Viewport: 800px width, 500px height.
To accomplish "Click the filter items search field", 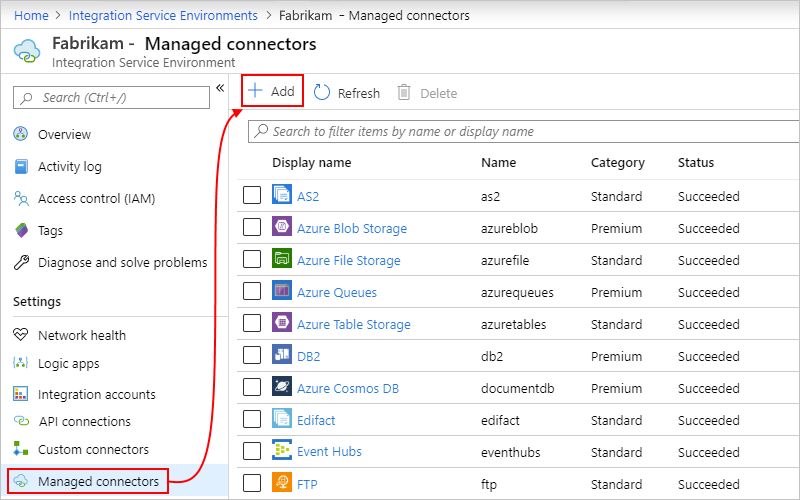I will coord(520,131).
